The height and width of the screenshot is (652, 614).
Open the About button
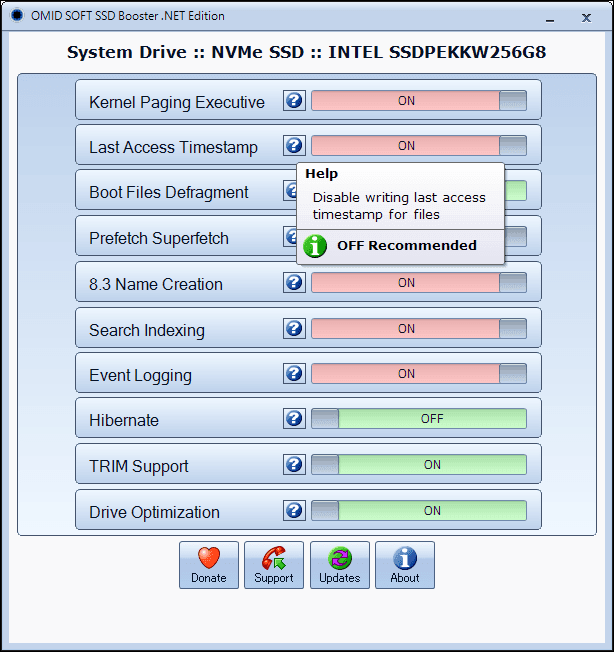(x=405, y=565)
